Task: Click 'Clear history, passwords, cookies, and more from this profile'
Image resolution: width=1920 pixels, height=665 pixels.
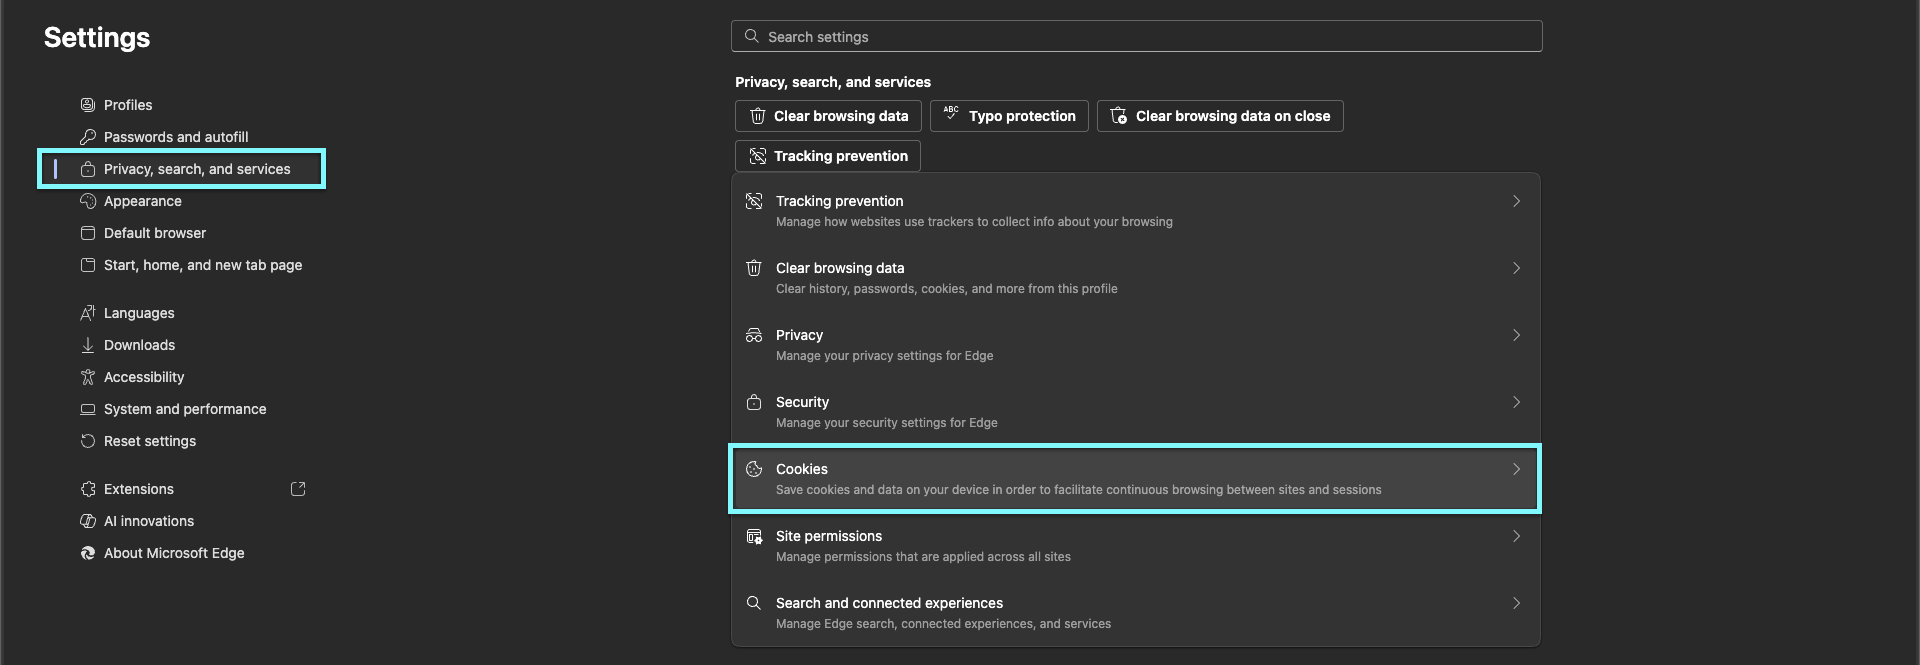Action: (x=946, y=289)
